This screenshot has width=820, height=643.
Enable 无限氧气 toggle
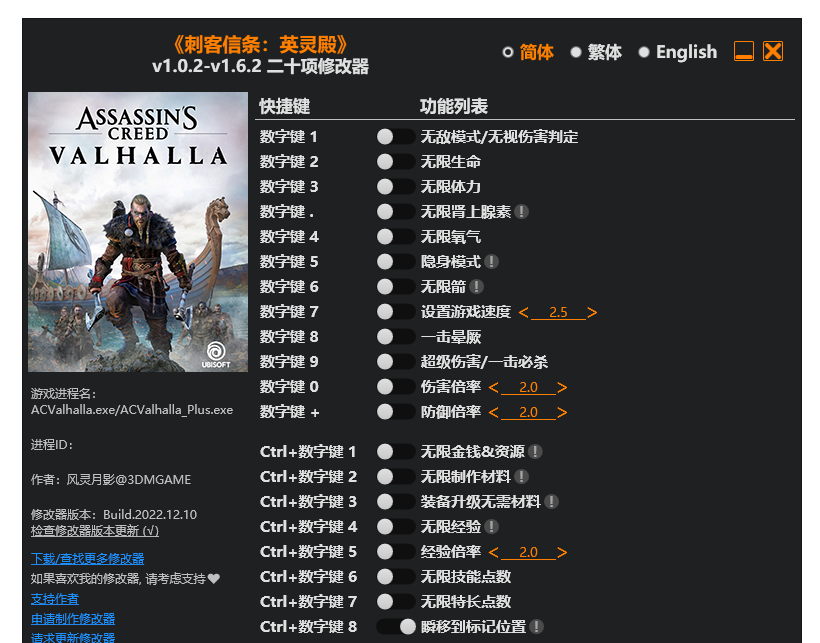(396, 237)
